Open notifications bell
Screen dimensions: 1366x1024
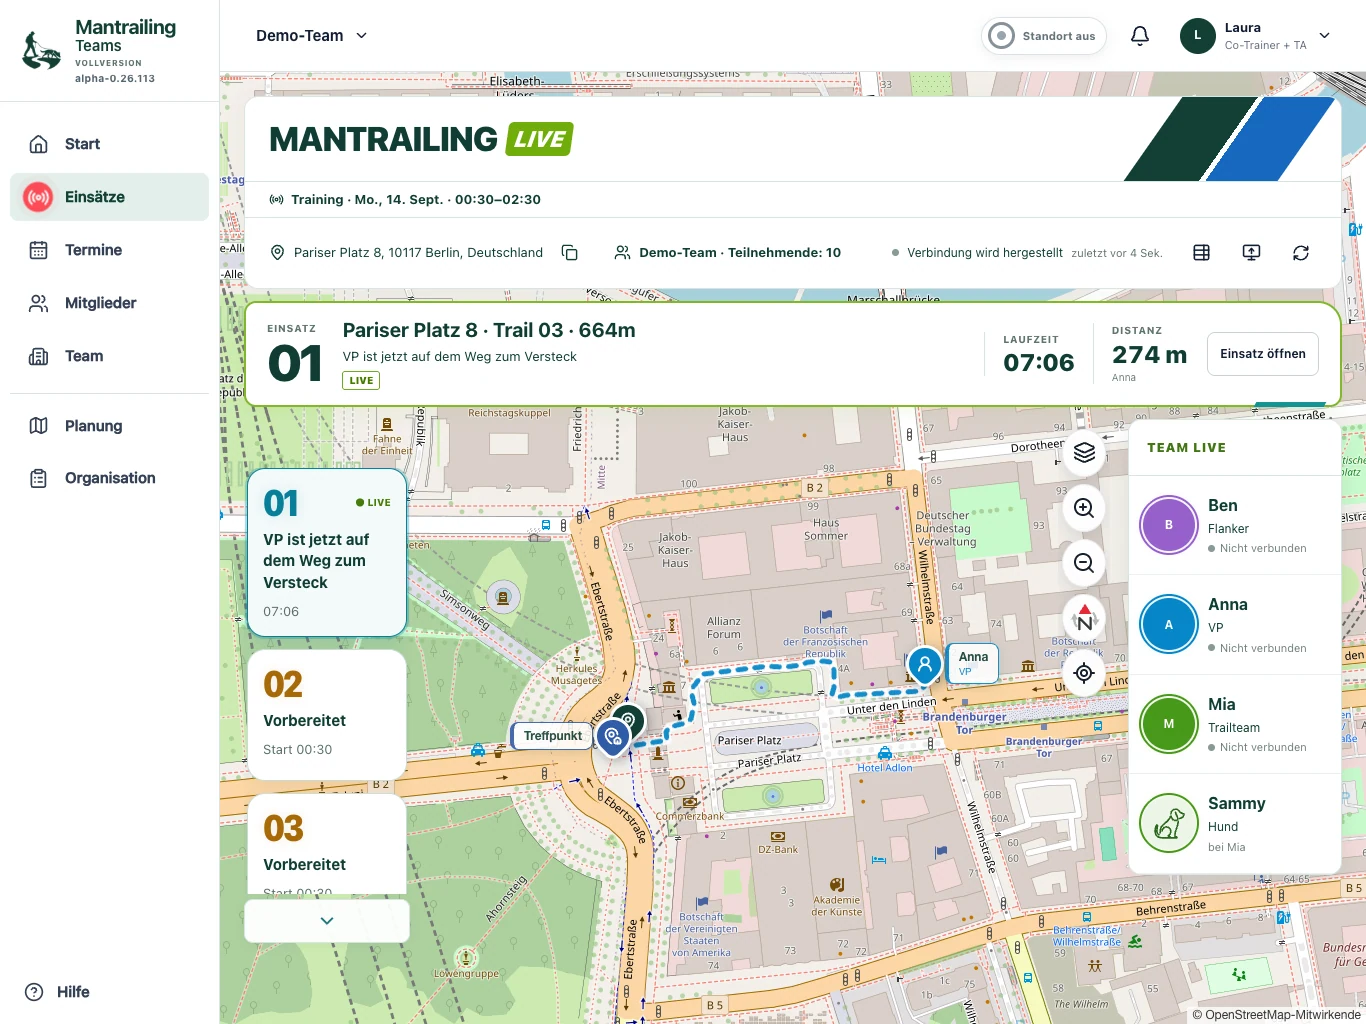(1140, 36)
